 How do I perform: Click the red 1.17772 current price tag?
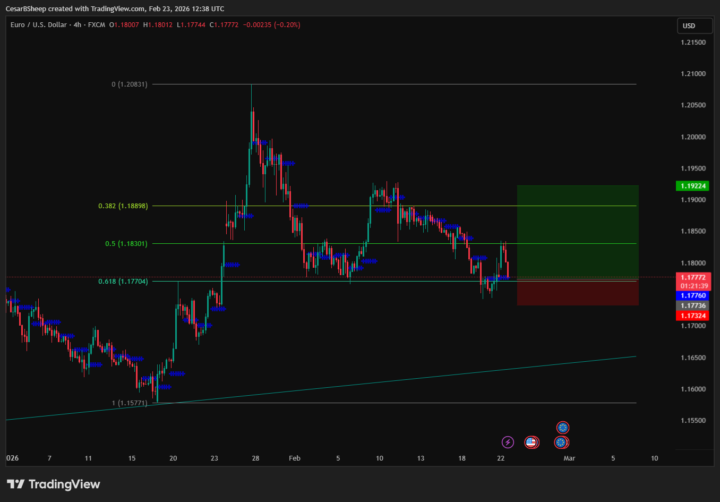pos(693,277)
